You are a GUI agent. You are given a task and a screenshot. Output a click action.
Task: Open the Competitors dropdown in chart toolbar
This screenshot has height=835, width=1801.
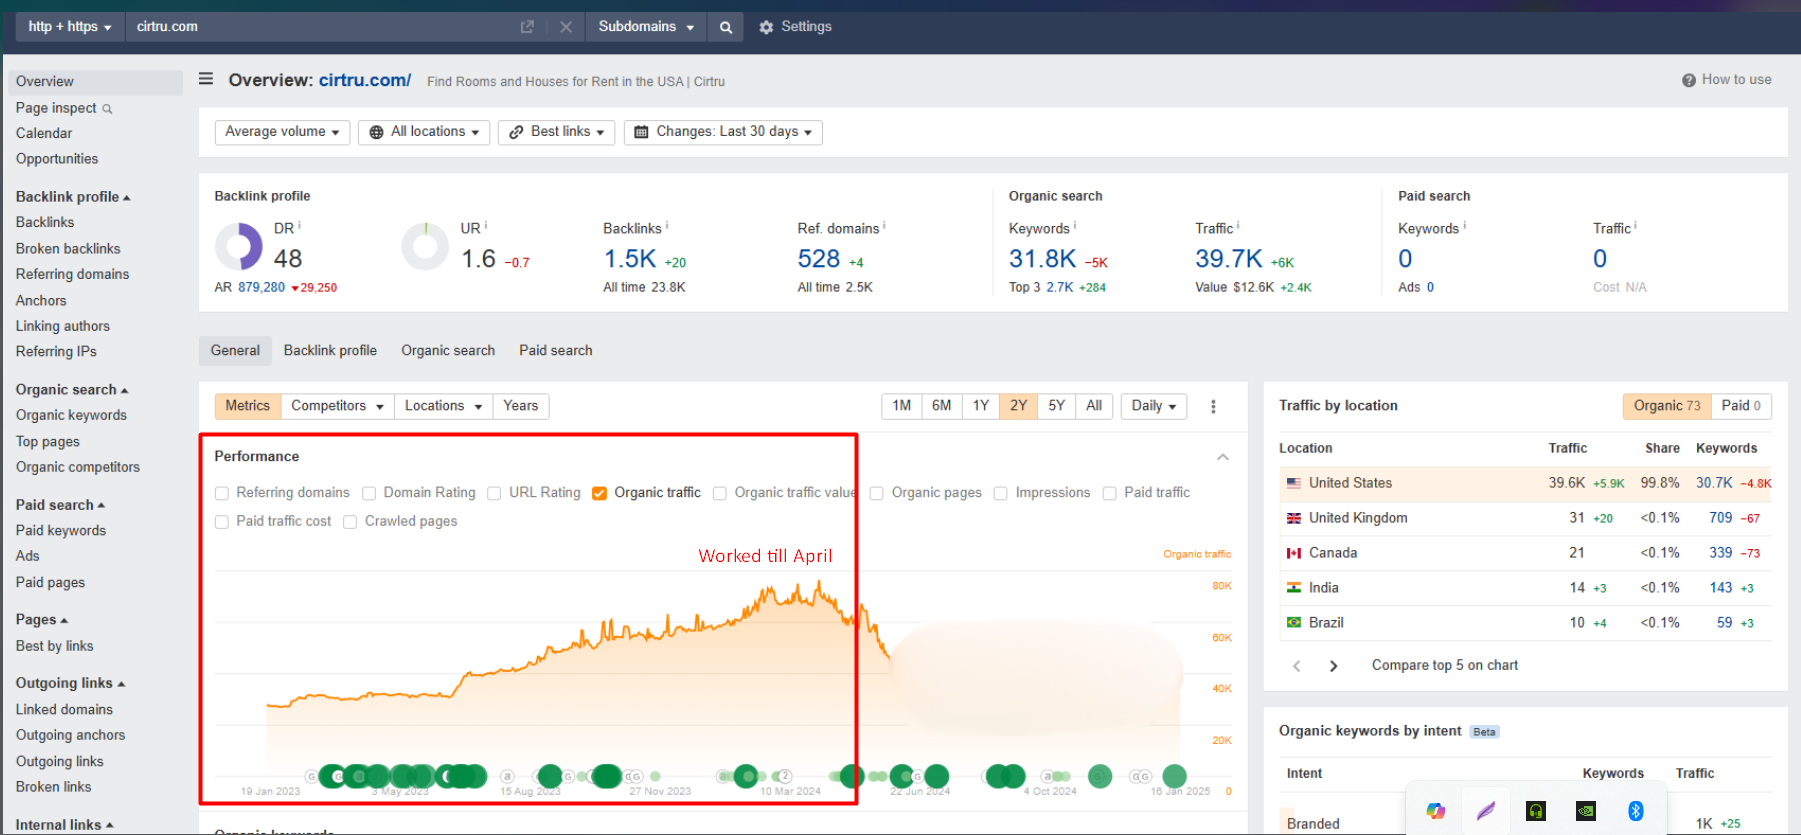pyautogui.click(x=337, y=406)
